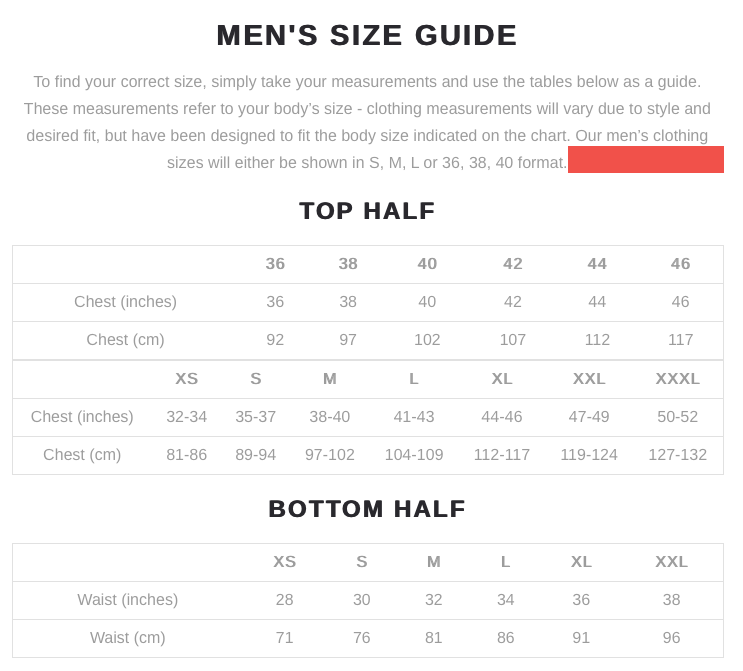Click chest cm value 102
The height and width of the screenshot is (671, 743).
427,340
